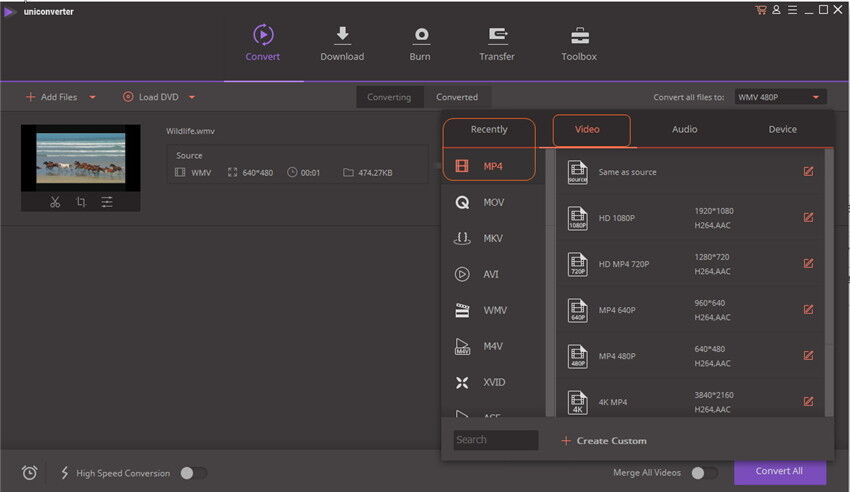850x492 pixels.
Task: Open the Audio tab
Action: tap(685, 130)
